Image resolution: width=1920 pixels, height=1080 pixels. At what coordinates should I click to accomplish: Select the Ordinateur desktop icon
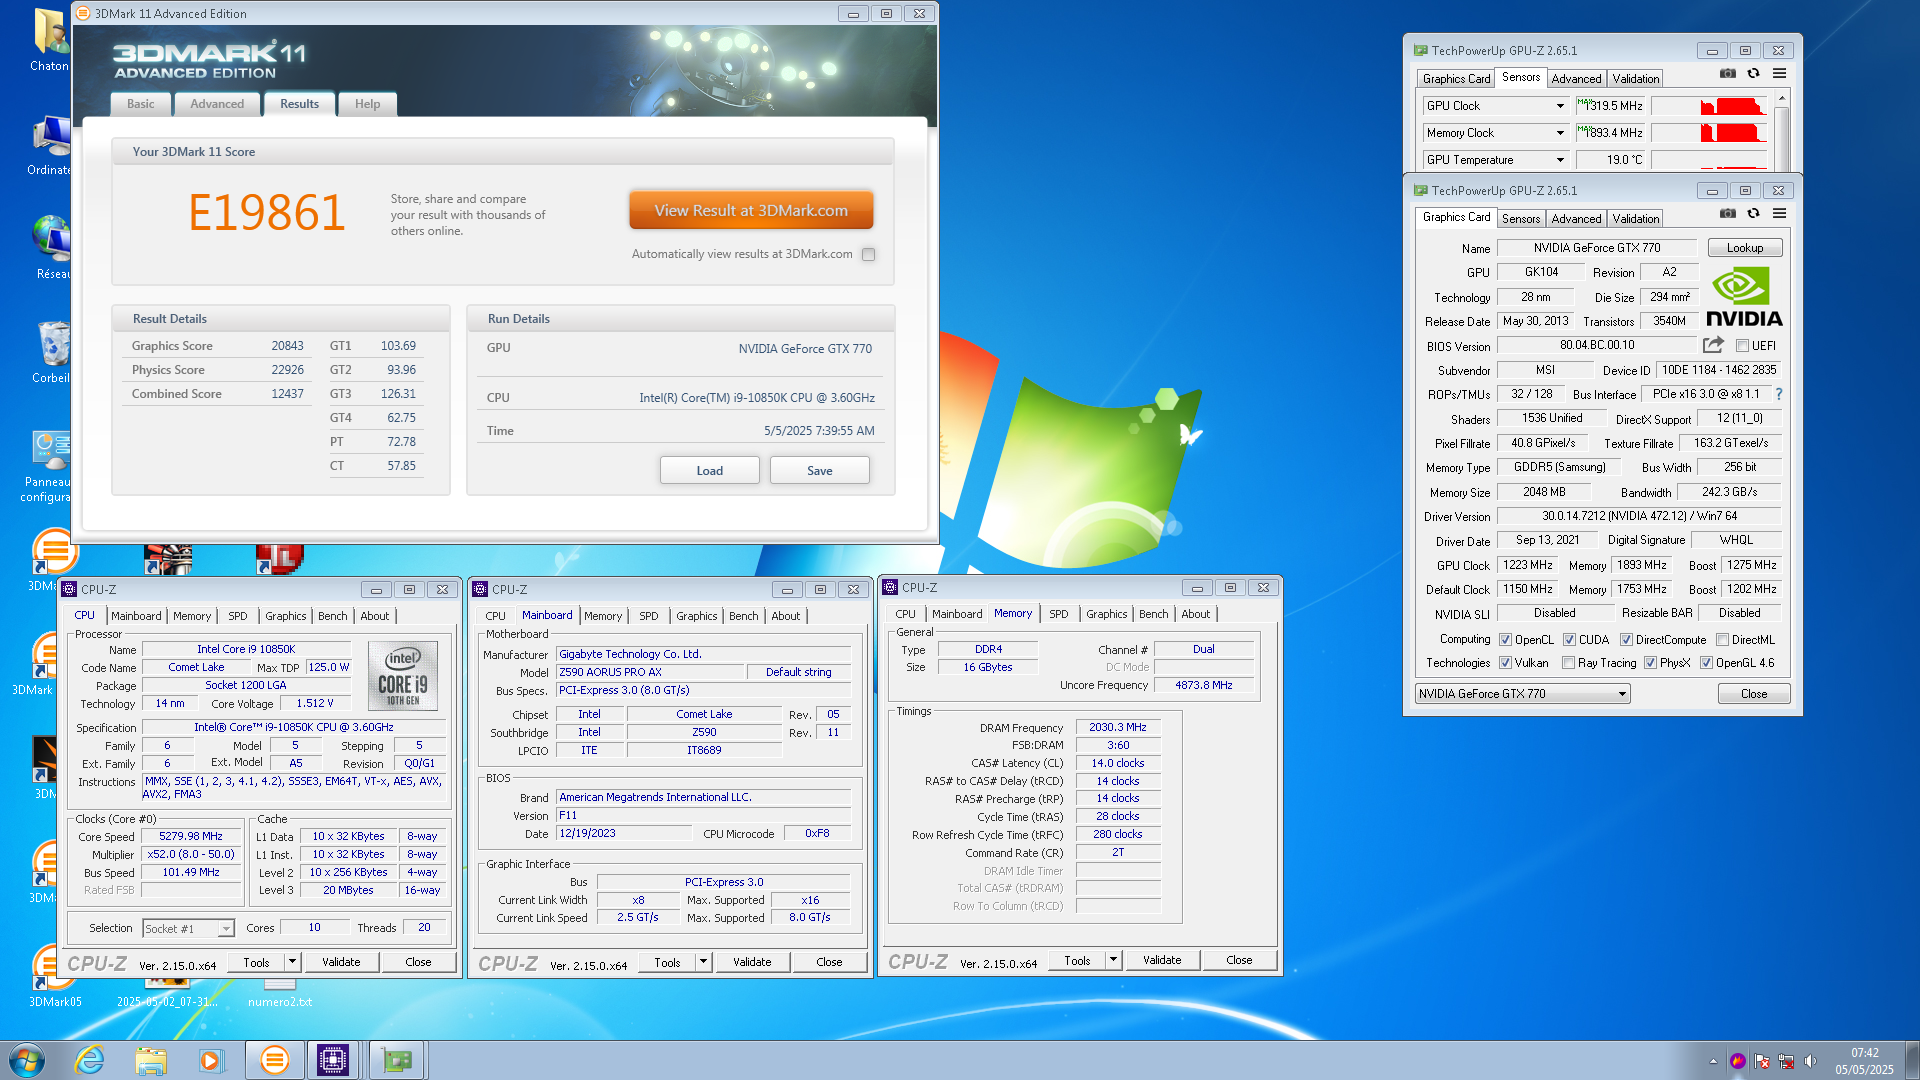pos(49,146)
